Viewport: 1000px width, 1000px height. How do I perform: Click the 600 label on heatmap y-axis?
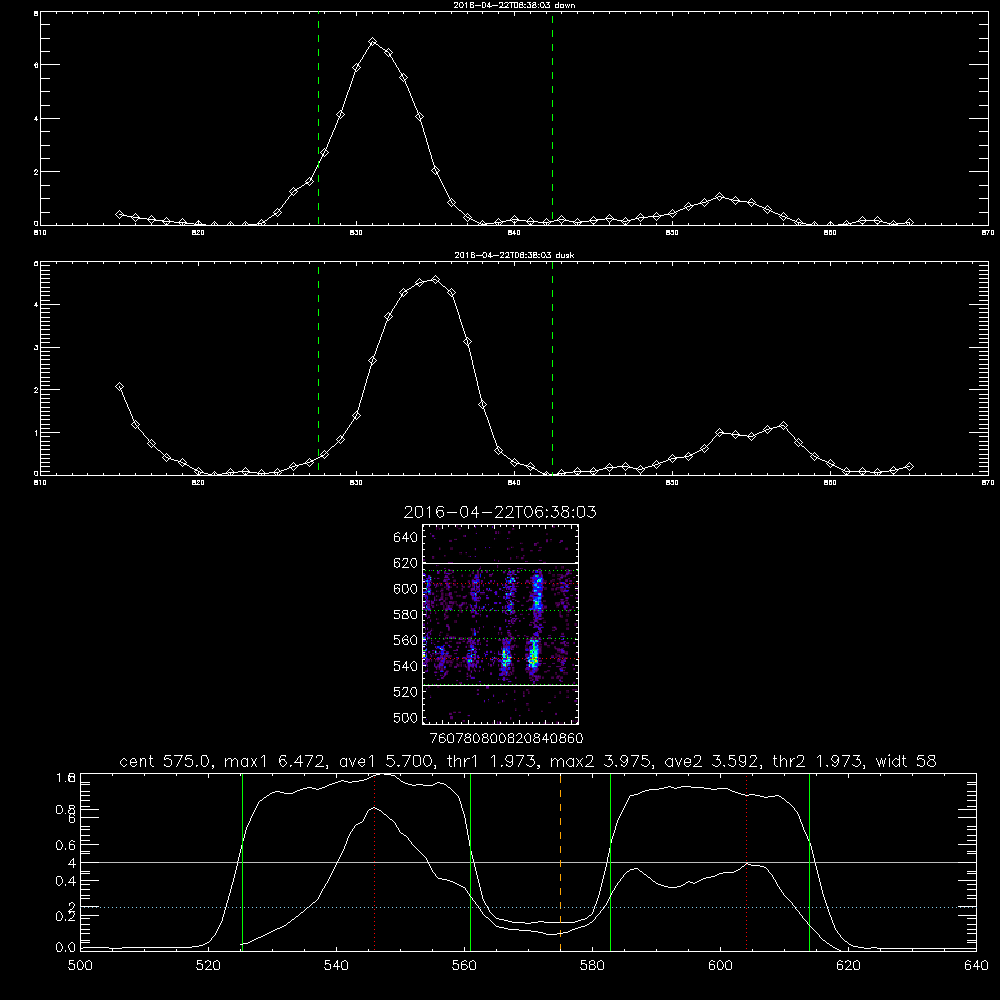point(405,589)
